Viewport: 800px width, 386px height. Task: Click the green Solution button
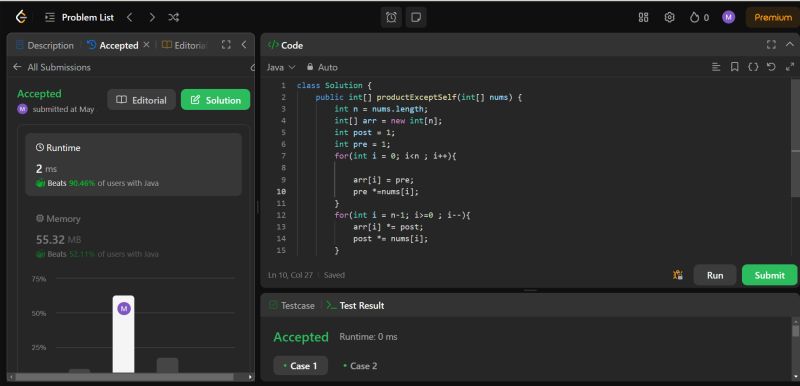coord(215,100)
